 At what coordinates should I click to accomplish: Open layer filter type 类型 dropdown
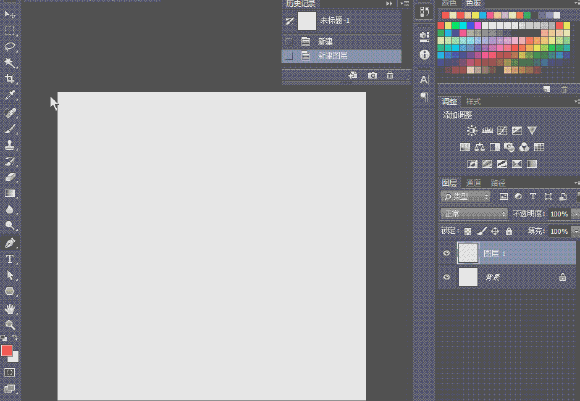coord(466,197)
